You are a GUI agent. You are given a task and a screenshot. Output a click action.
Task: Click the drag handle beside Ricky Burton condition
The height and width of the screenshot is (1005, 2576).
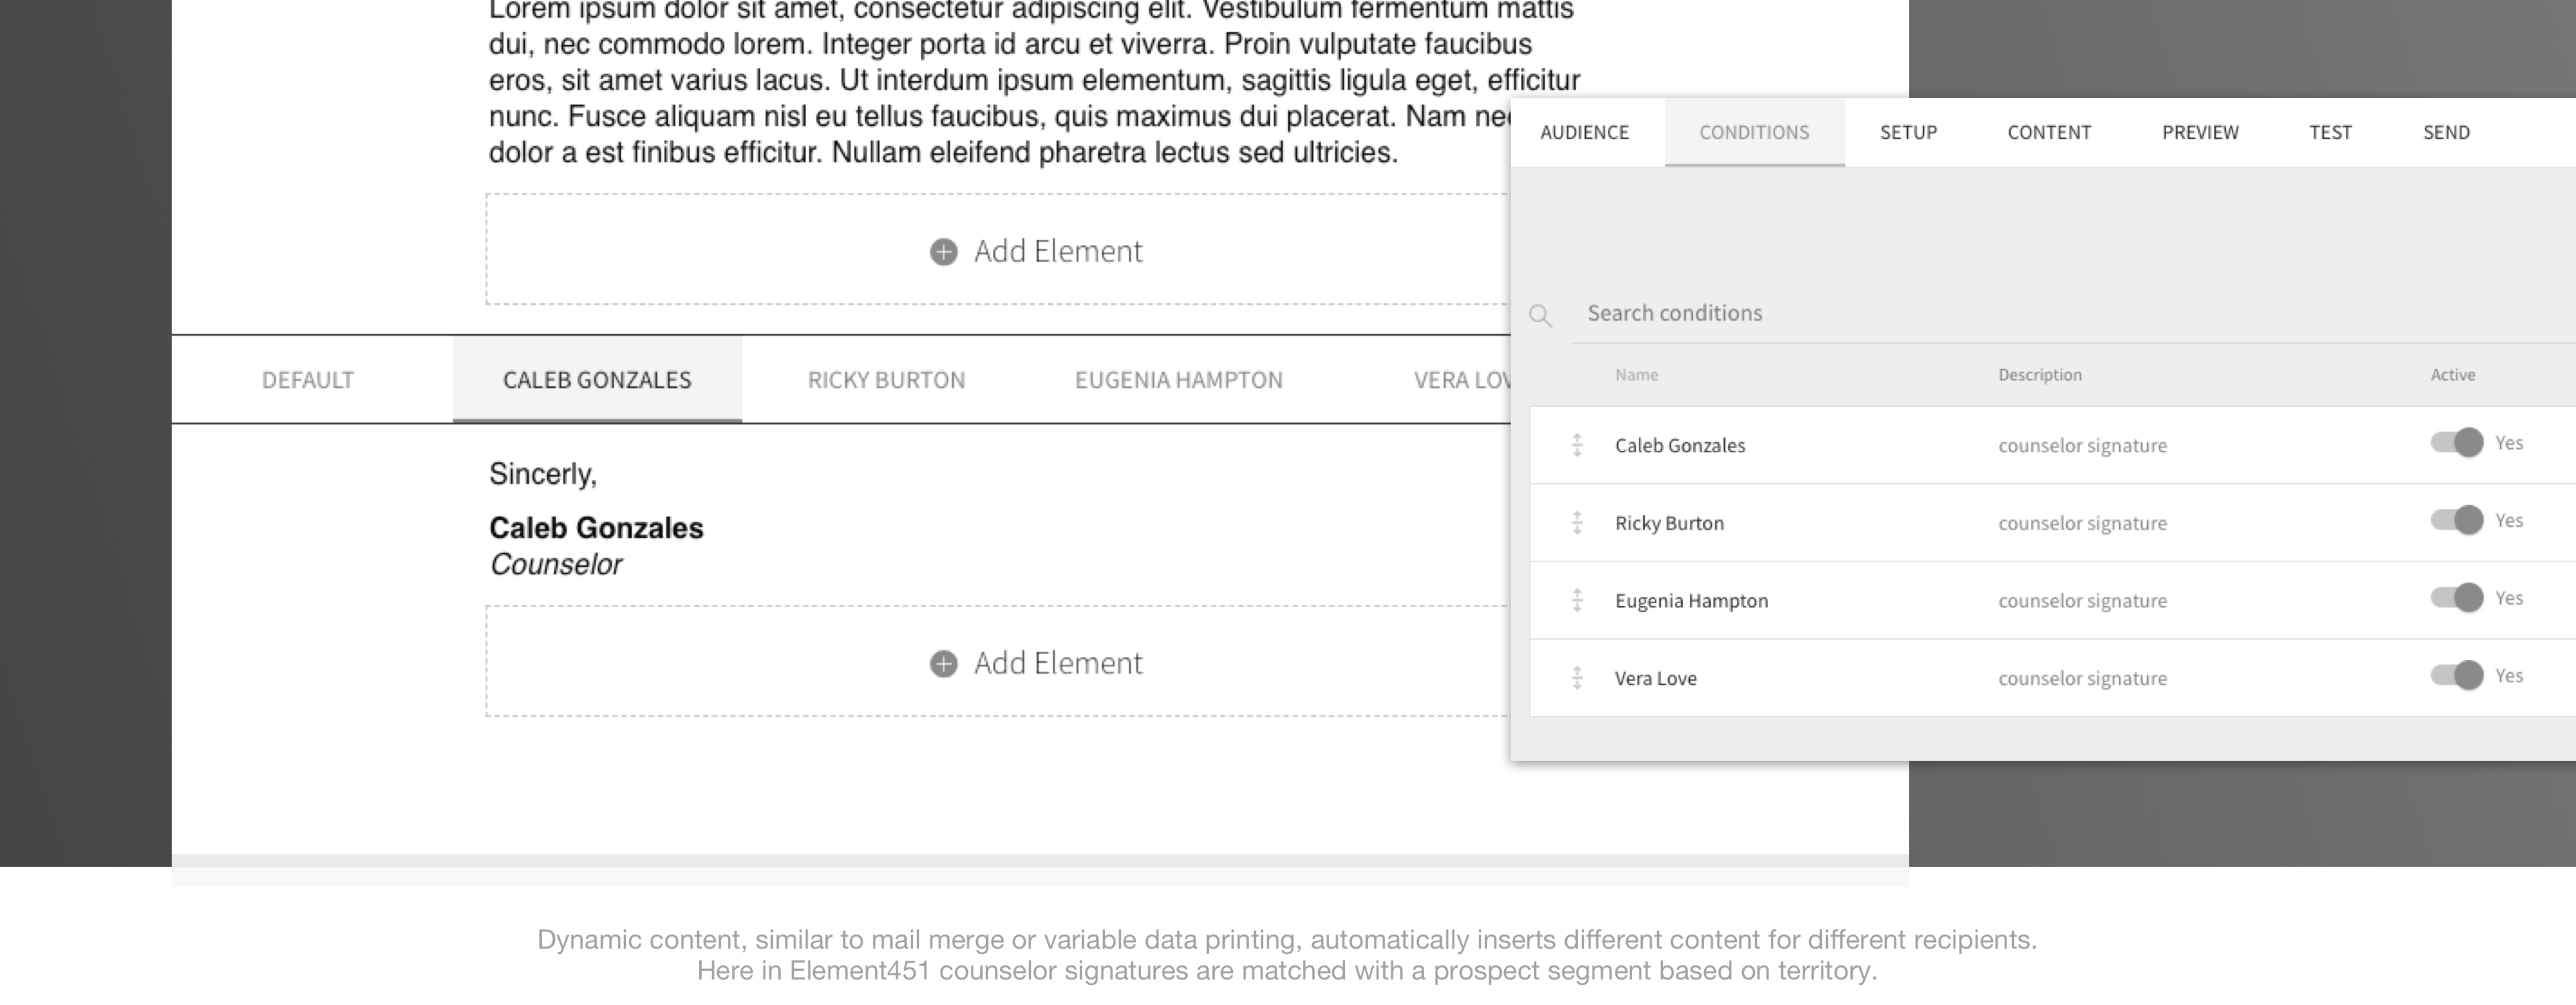click(x=1576, y=522)
